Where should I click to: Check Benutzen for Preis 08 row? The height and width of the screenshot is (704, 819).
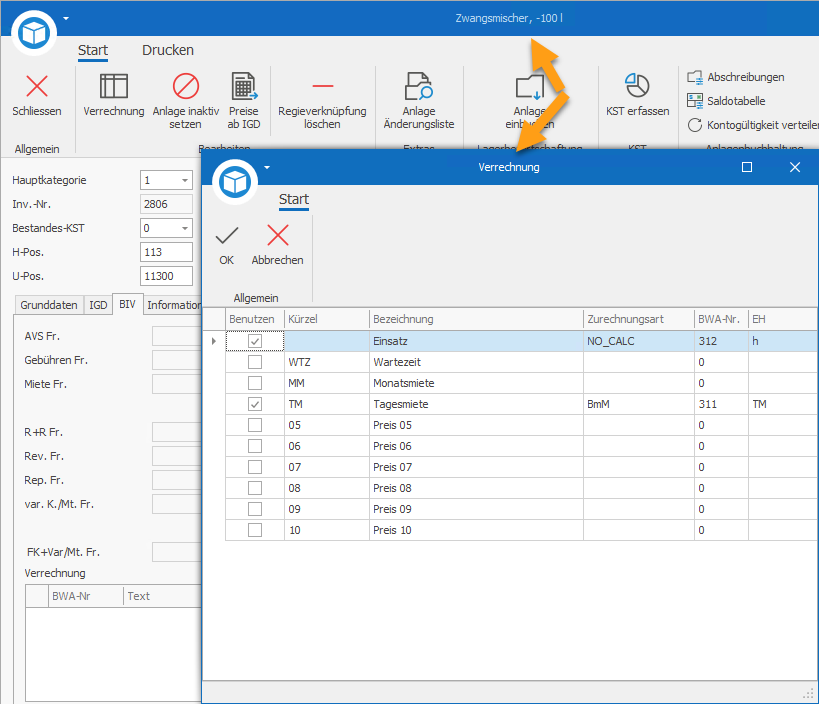[255, 488]
